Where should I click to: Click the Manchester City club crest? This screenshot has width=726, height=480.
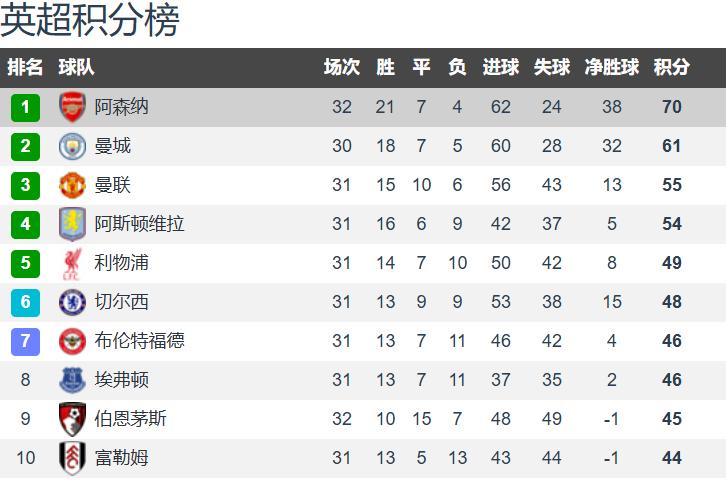pyautogui.click(x=73, y=146)
